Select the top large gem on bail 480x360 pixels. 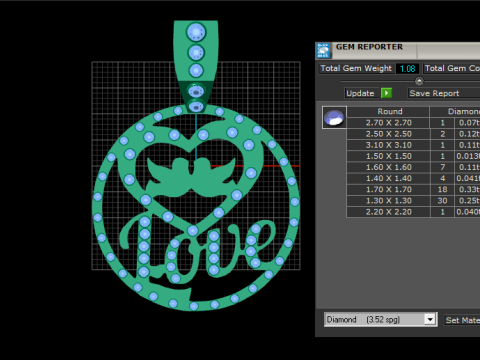click(x=196, y=32)
